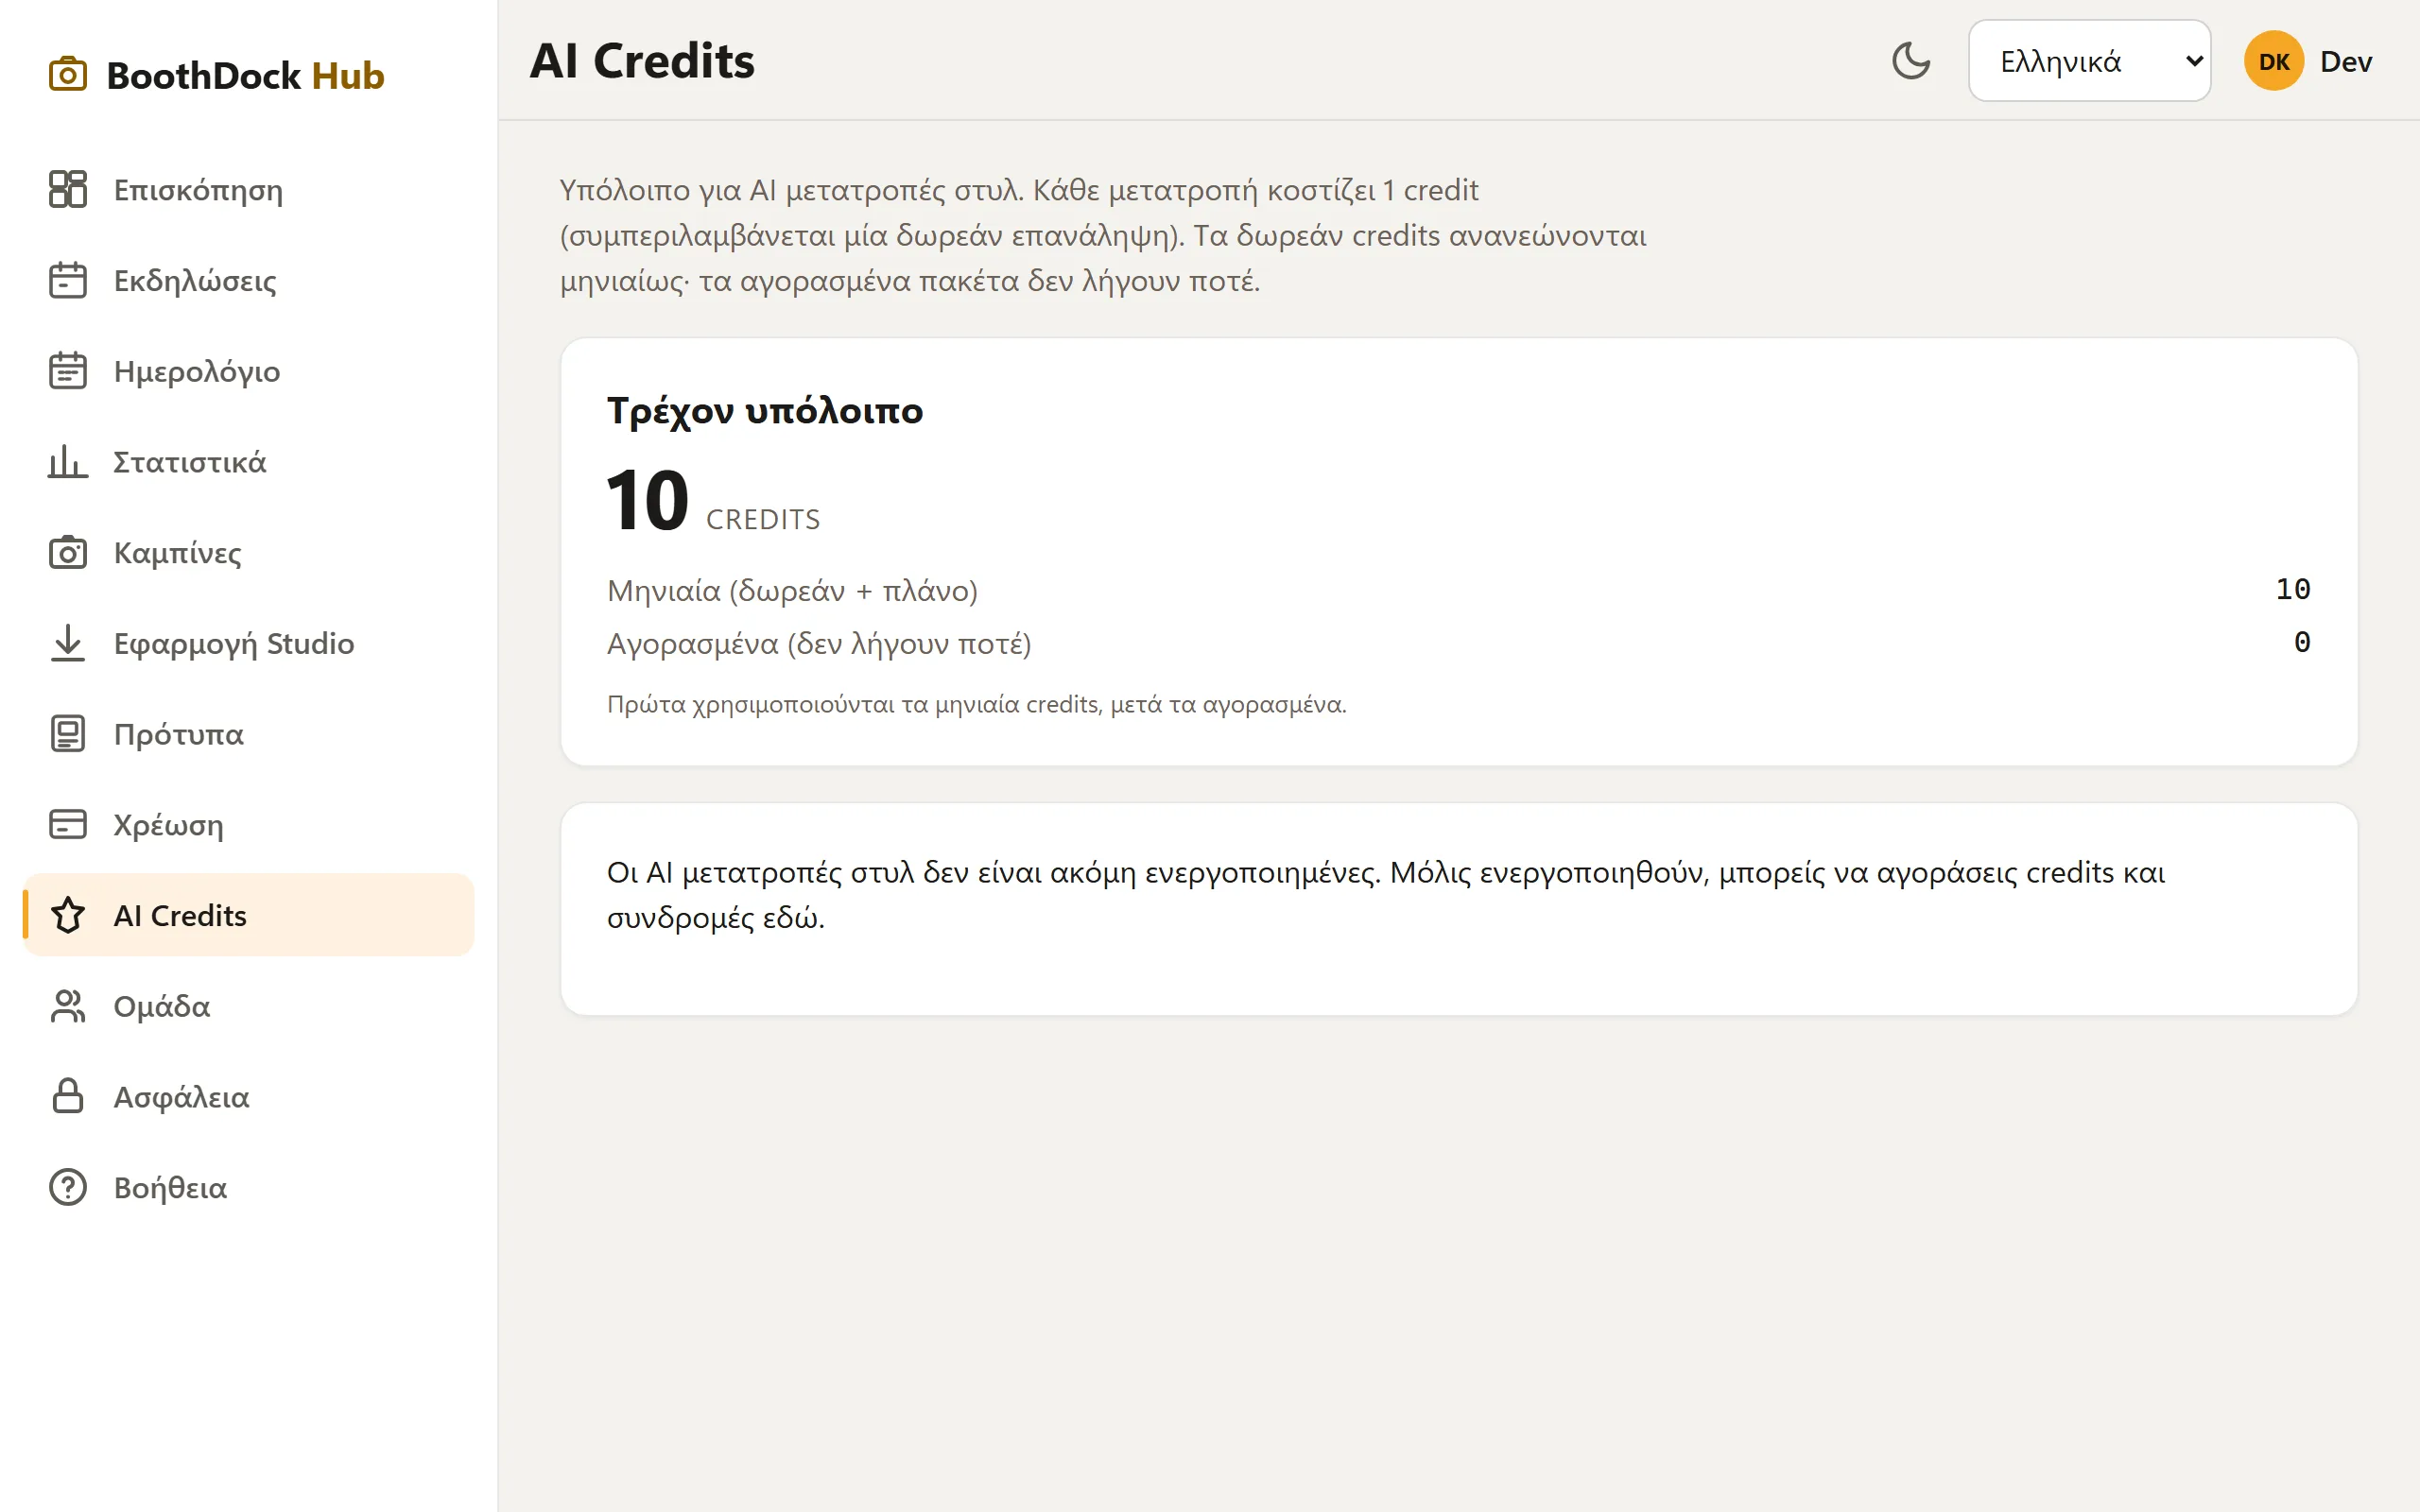This screenshot has height=1512, width=2420.
Task: Click the Εκδηλώσεις calendar icon
Action: point(68,280)
